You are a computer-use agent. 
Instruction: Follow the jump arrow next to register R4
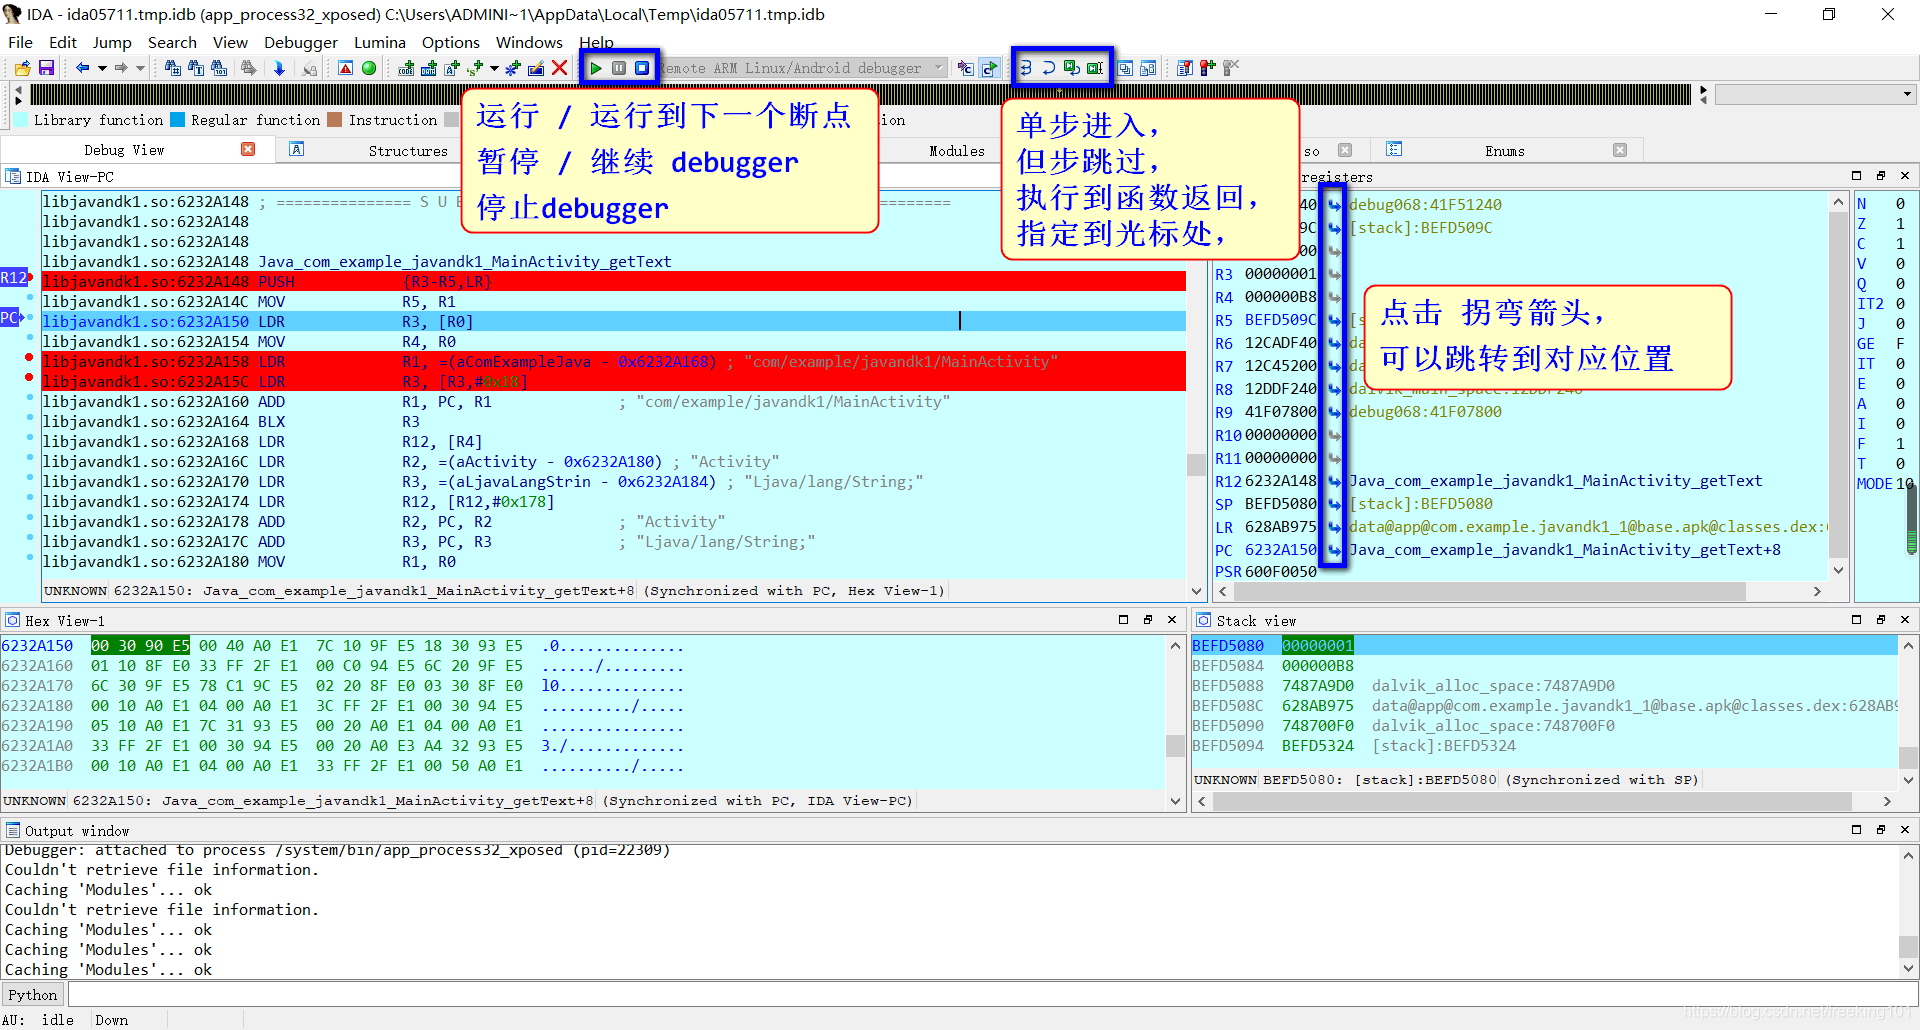[1334, 297]
